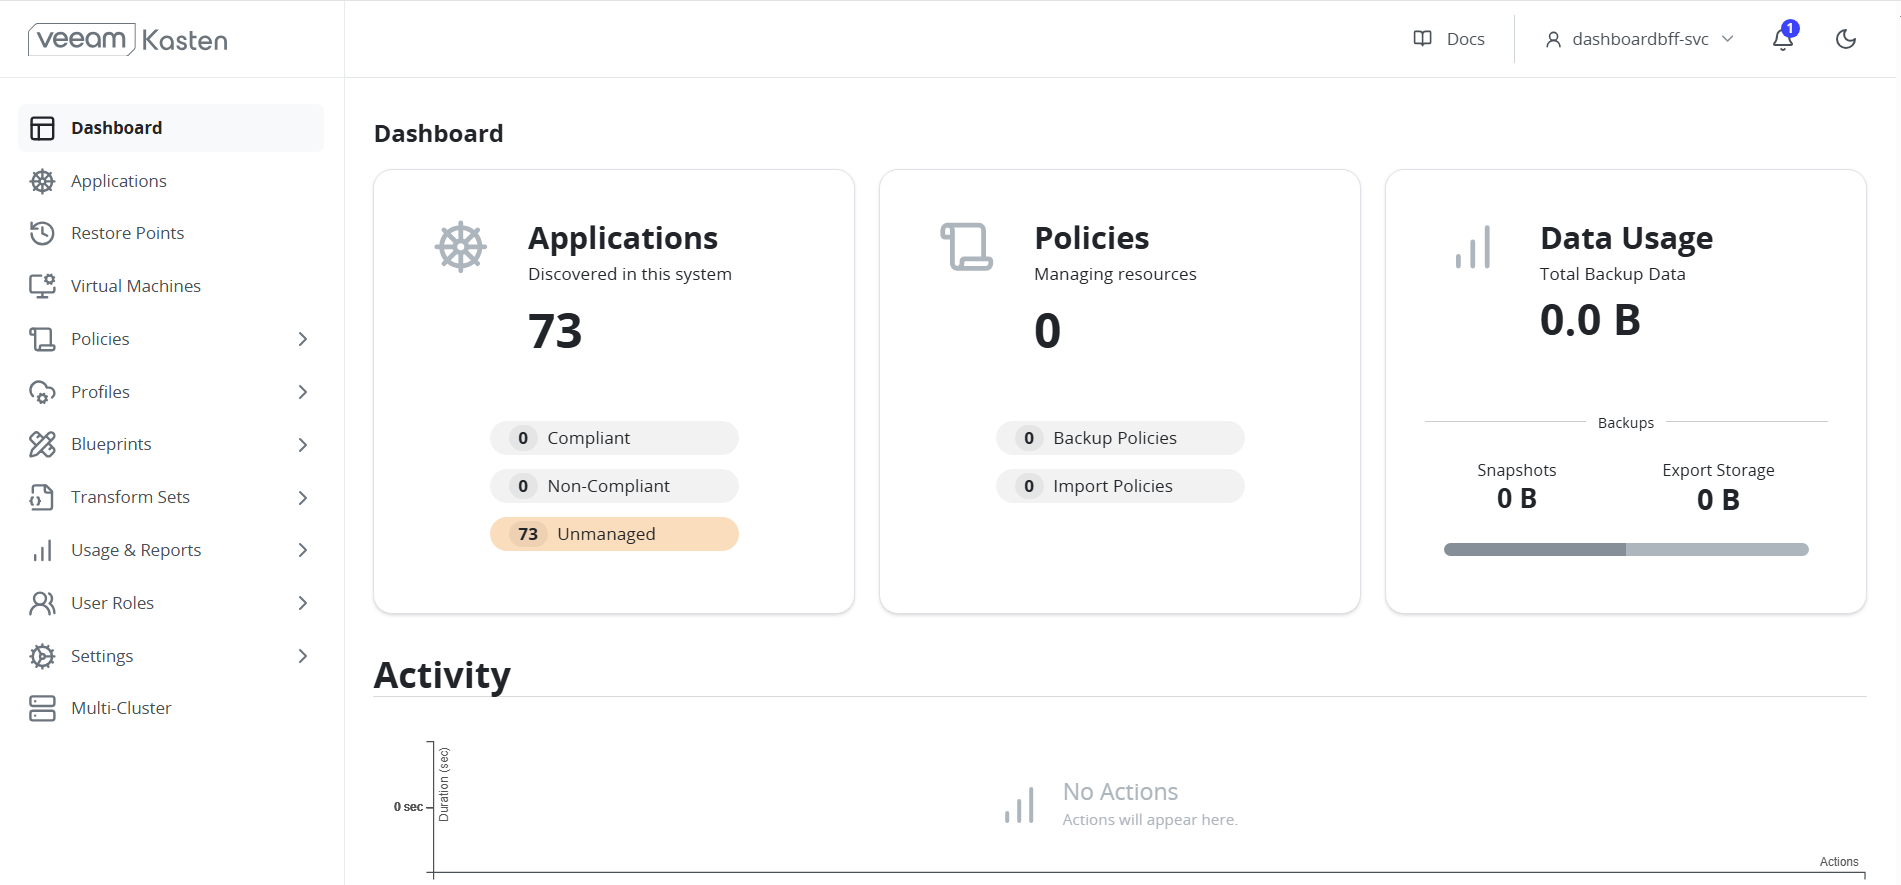Click the Applications helm wheel sidebar icon
This screenshot has width=1901, height=885.
coord(42,181)
